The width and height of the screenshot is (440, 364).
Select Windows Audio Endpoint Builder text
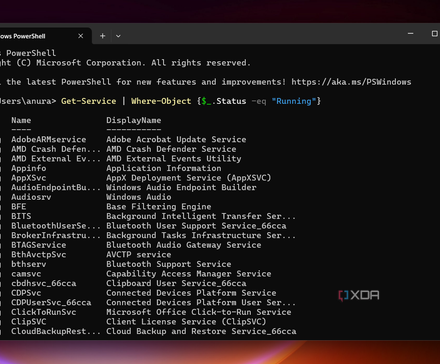[x=181, y=187]
